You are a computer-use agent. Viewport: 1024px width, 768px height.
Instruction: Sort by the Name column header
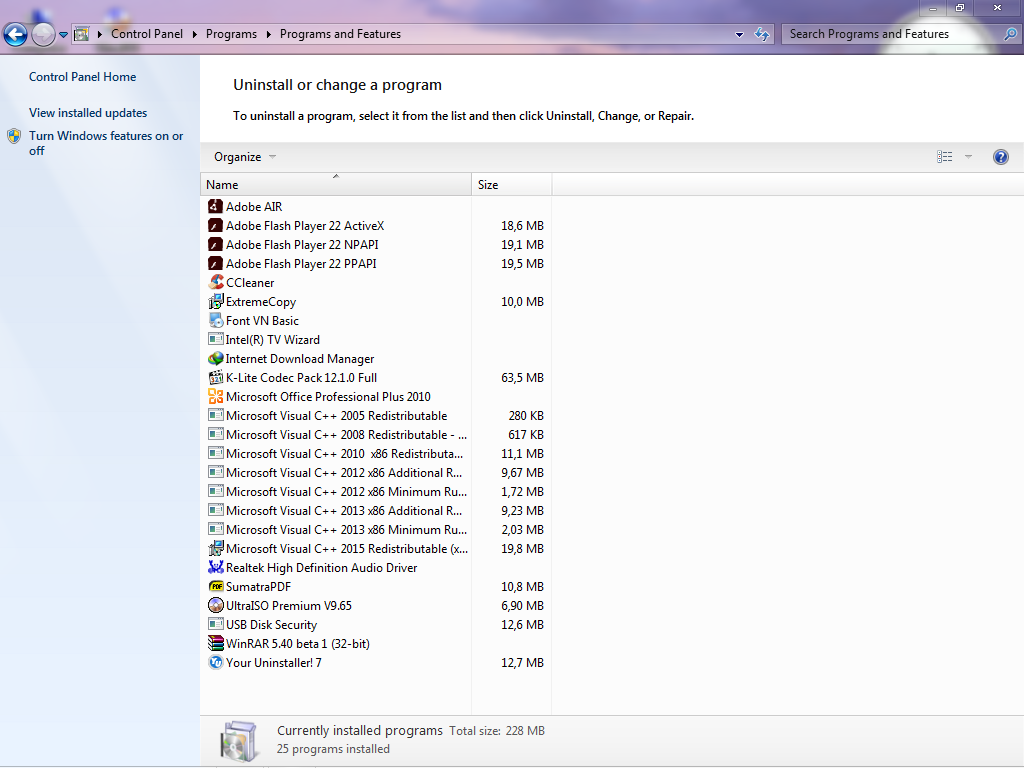[x=336, y=185]
